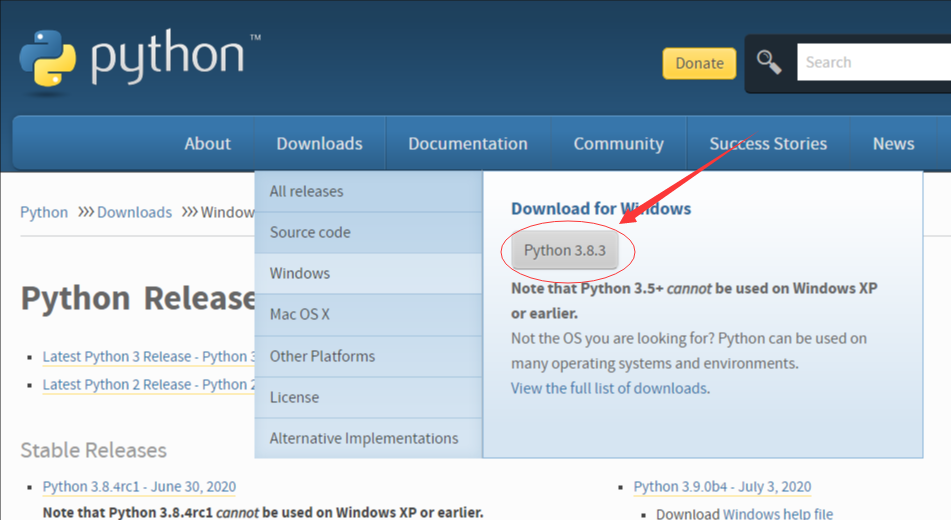
Task: Open the Downloads navigation menu
Action: point(319,143)
